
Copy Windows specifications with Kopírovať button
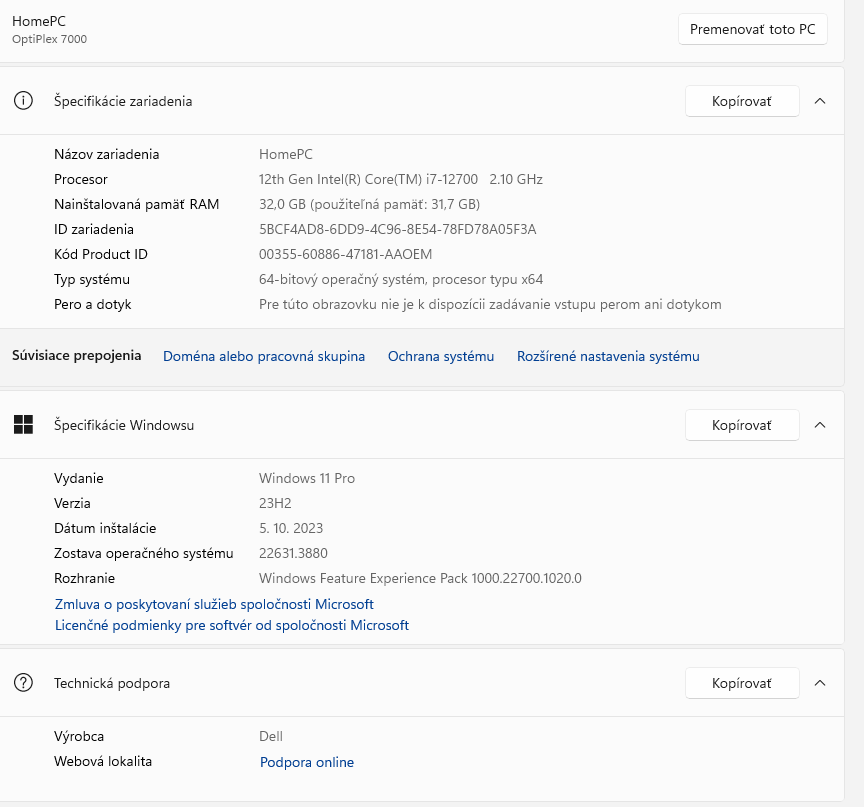pyautogui.click(x=742, y=425)
